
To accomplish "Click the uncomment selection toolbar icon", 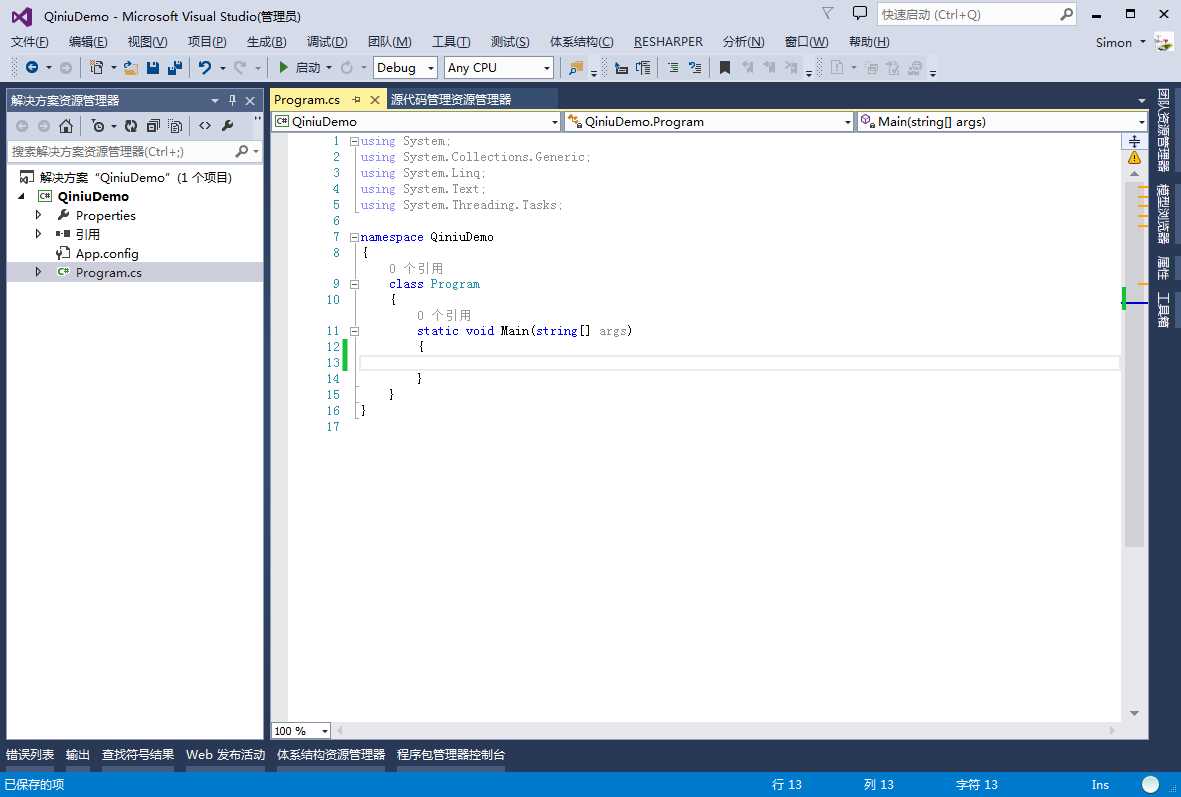I will 643,68.
